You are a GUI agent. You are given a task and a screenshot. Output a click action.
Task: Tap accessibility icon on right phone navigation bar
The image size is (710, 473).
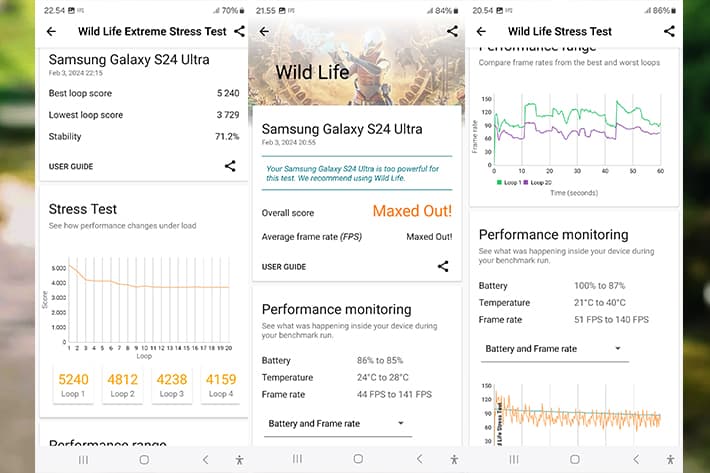click(x=671, y=459)
